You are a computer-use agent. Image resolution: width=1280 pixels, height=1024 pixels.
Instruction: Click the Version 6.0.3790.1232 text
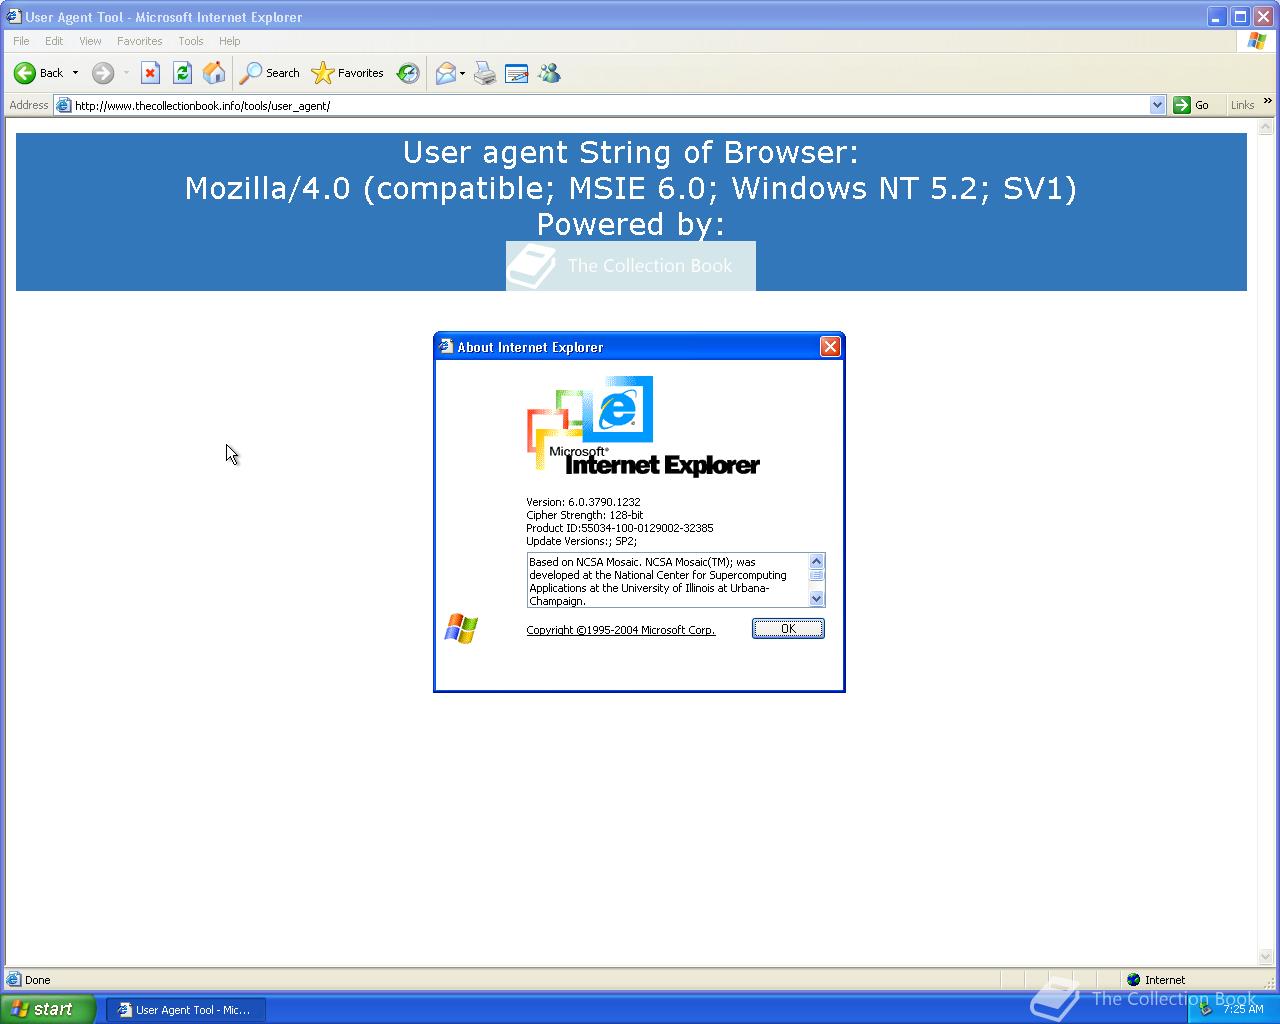pos(583,502)
